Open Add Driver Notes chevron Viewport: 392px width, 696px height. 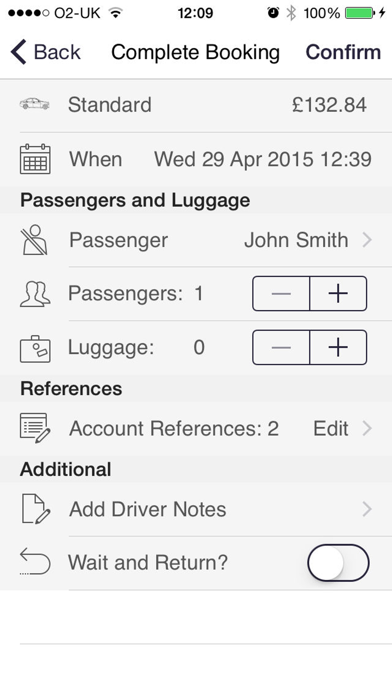(367, 509)
